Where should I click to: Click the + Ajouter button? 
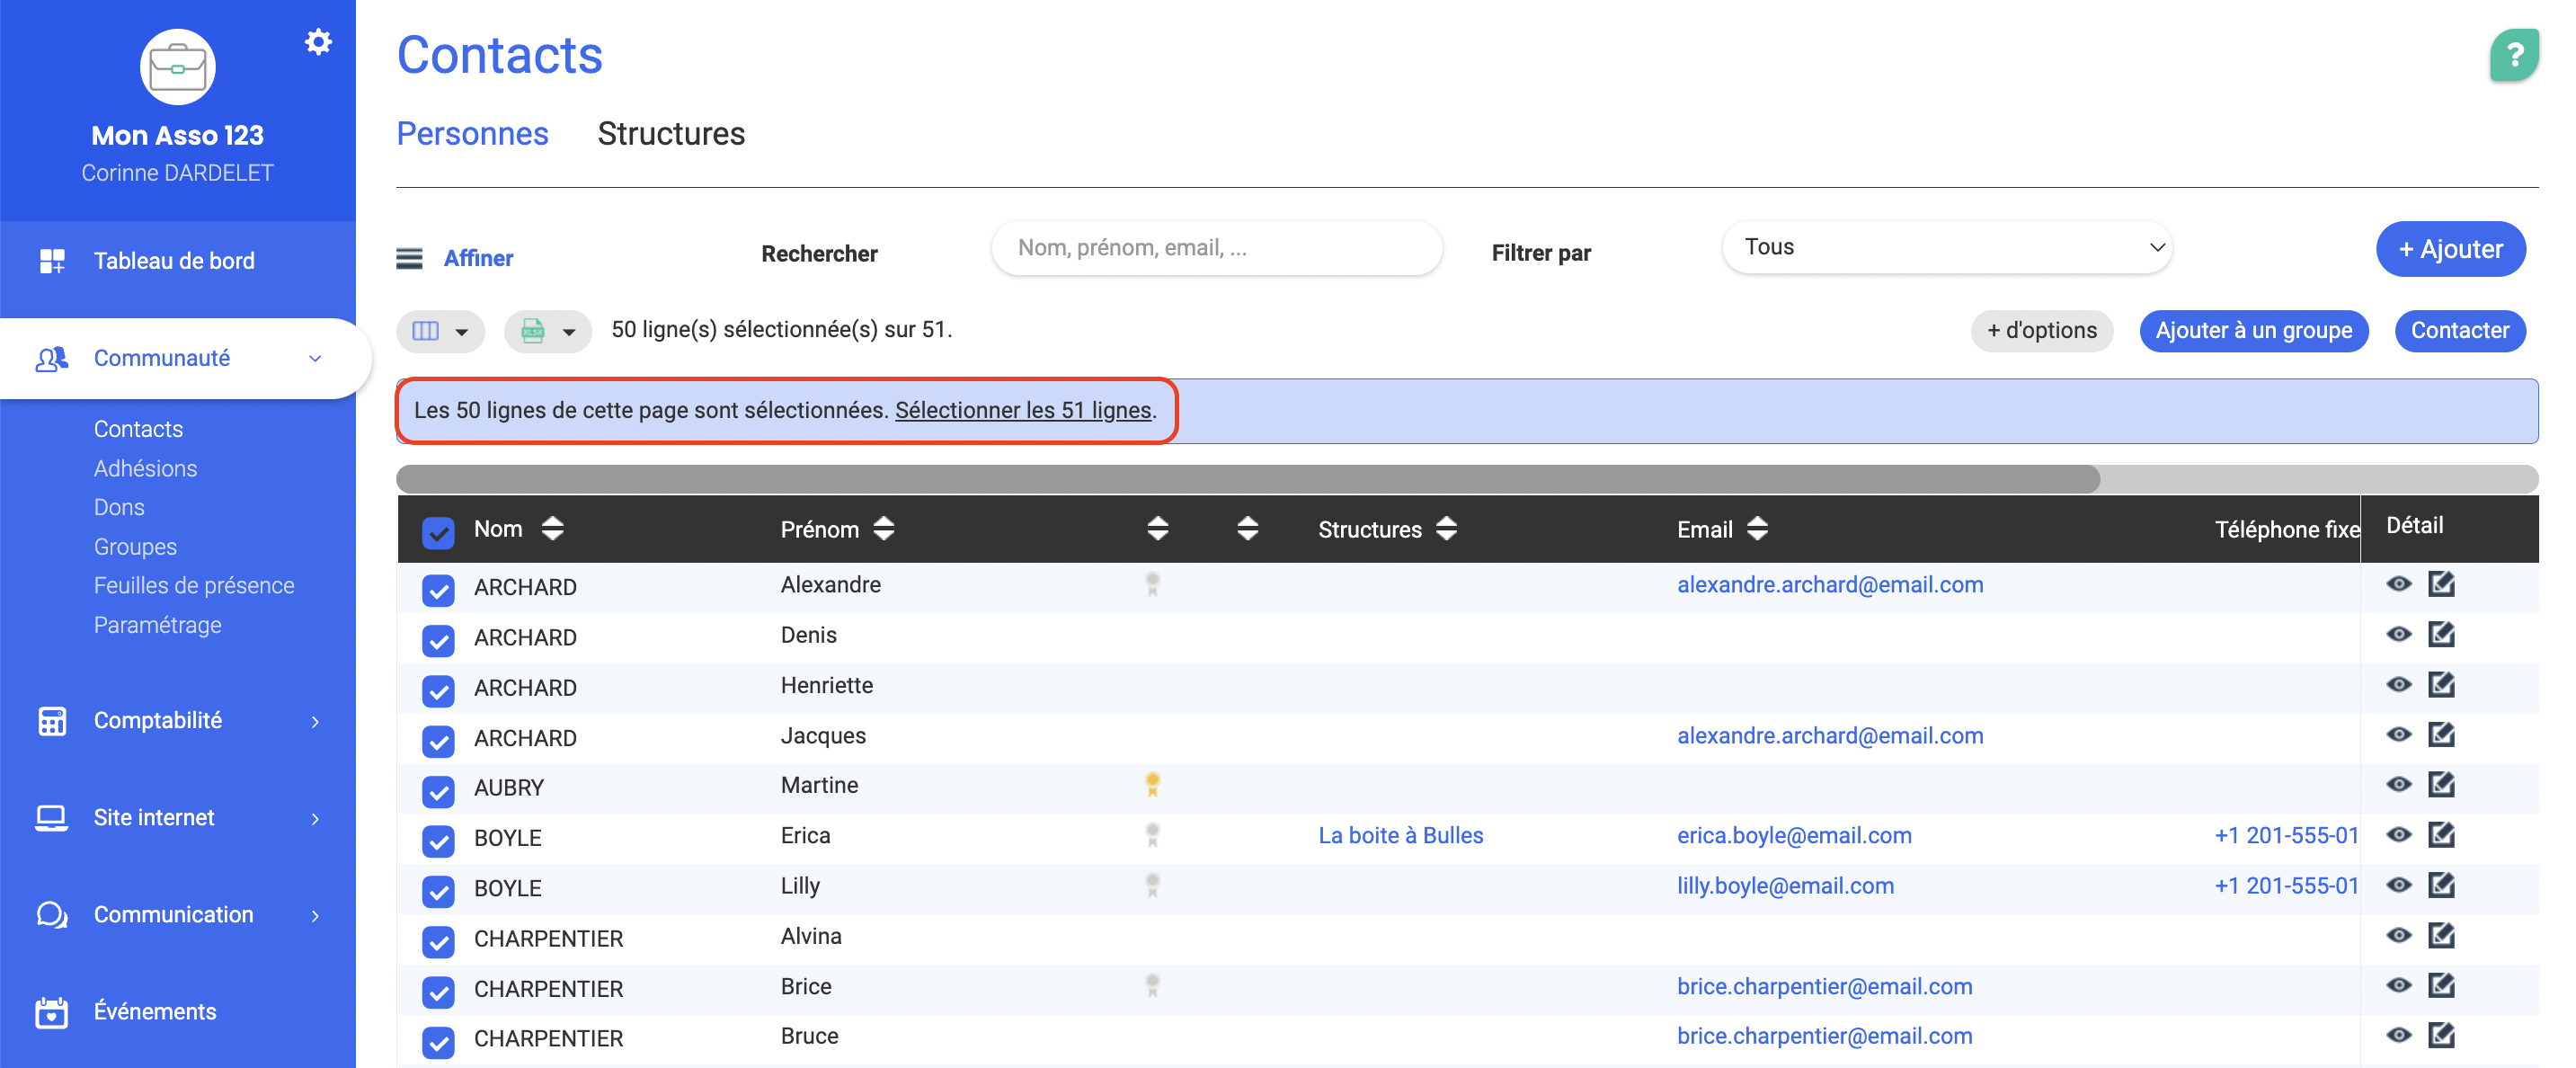(x=2451, y=249)
